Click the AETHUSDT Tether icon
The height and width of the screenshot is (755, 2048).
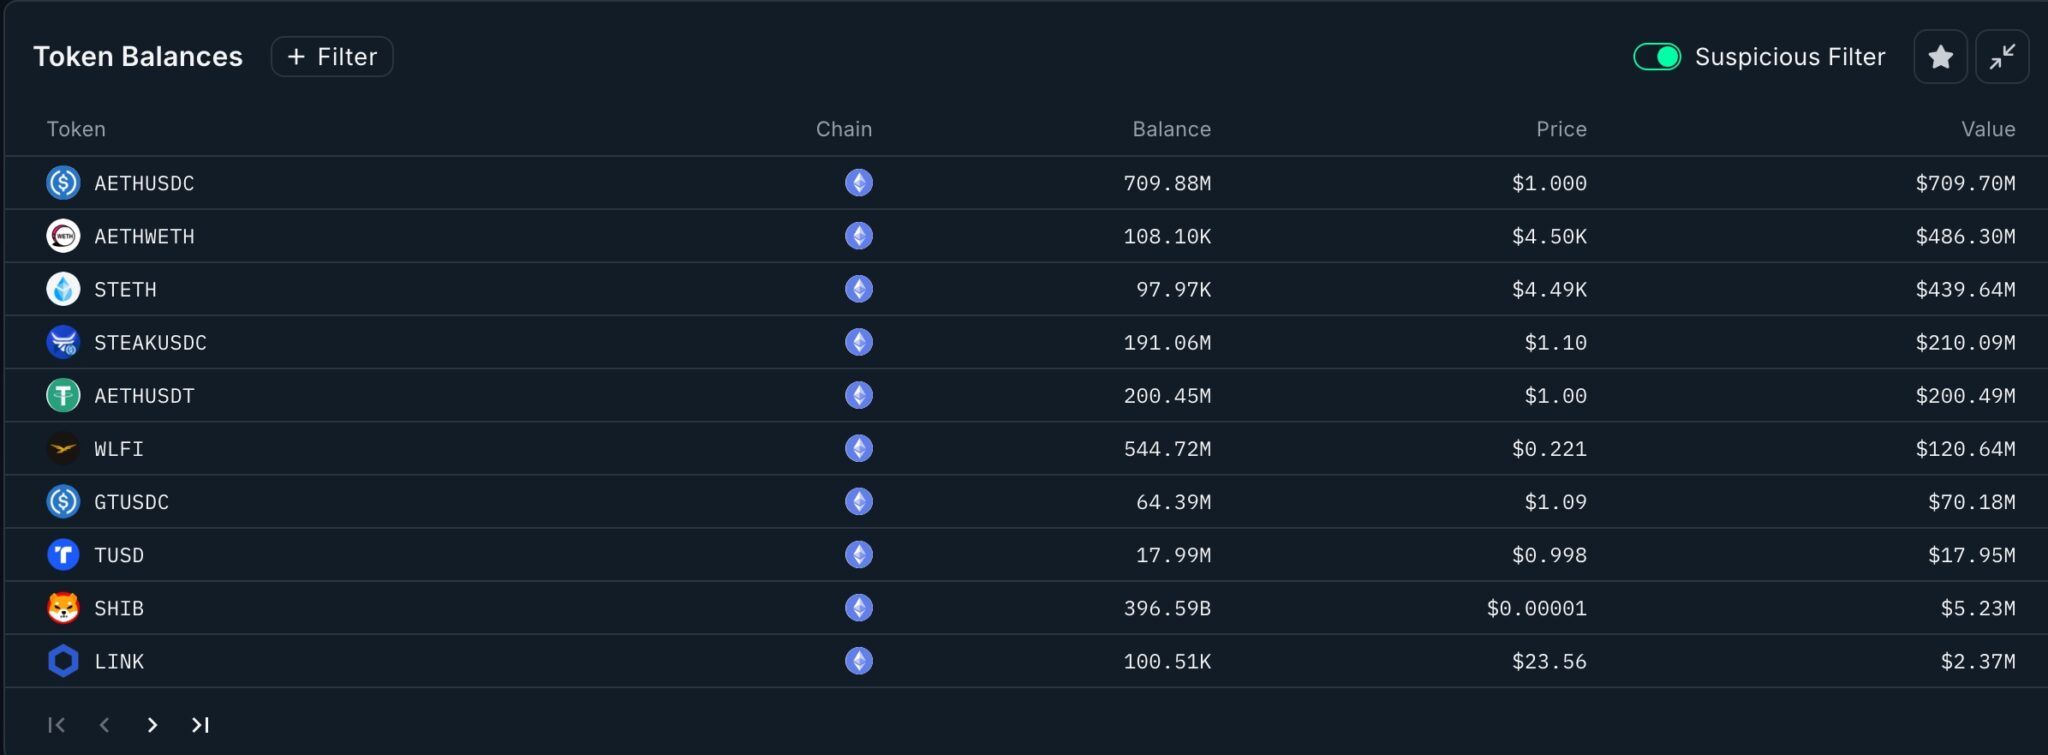click(x=63, y=396)
